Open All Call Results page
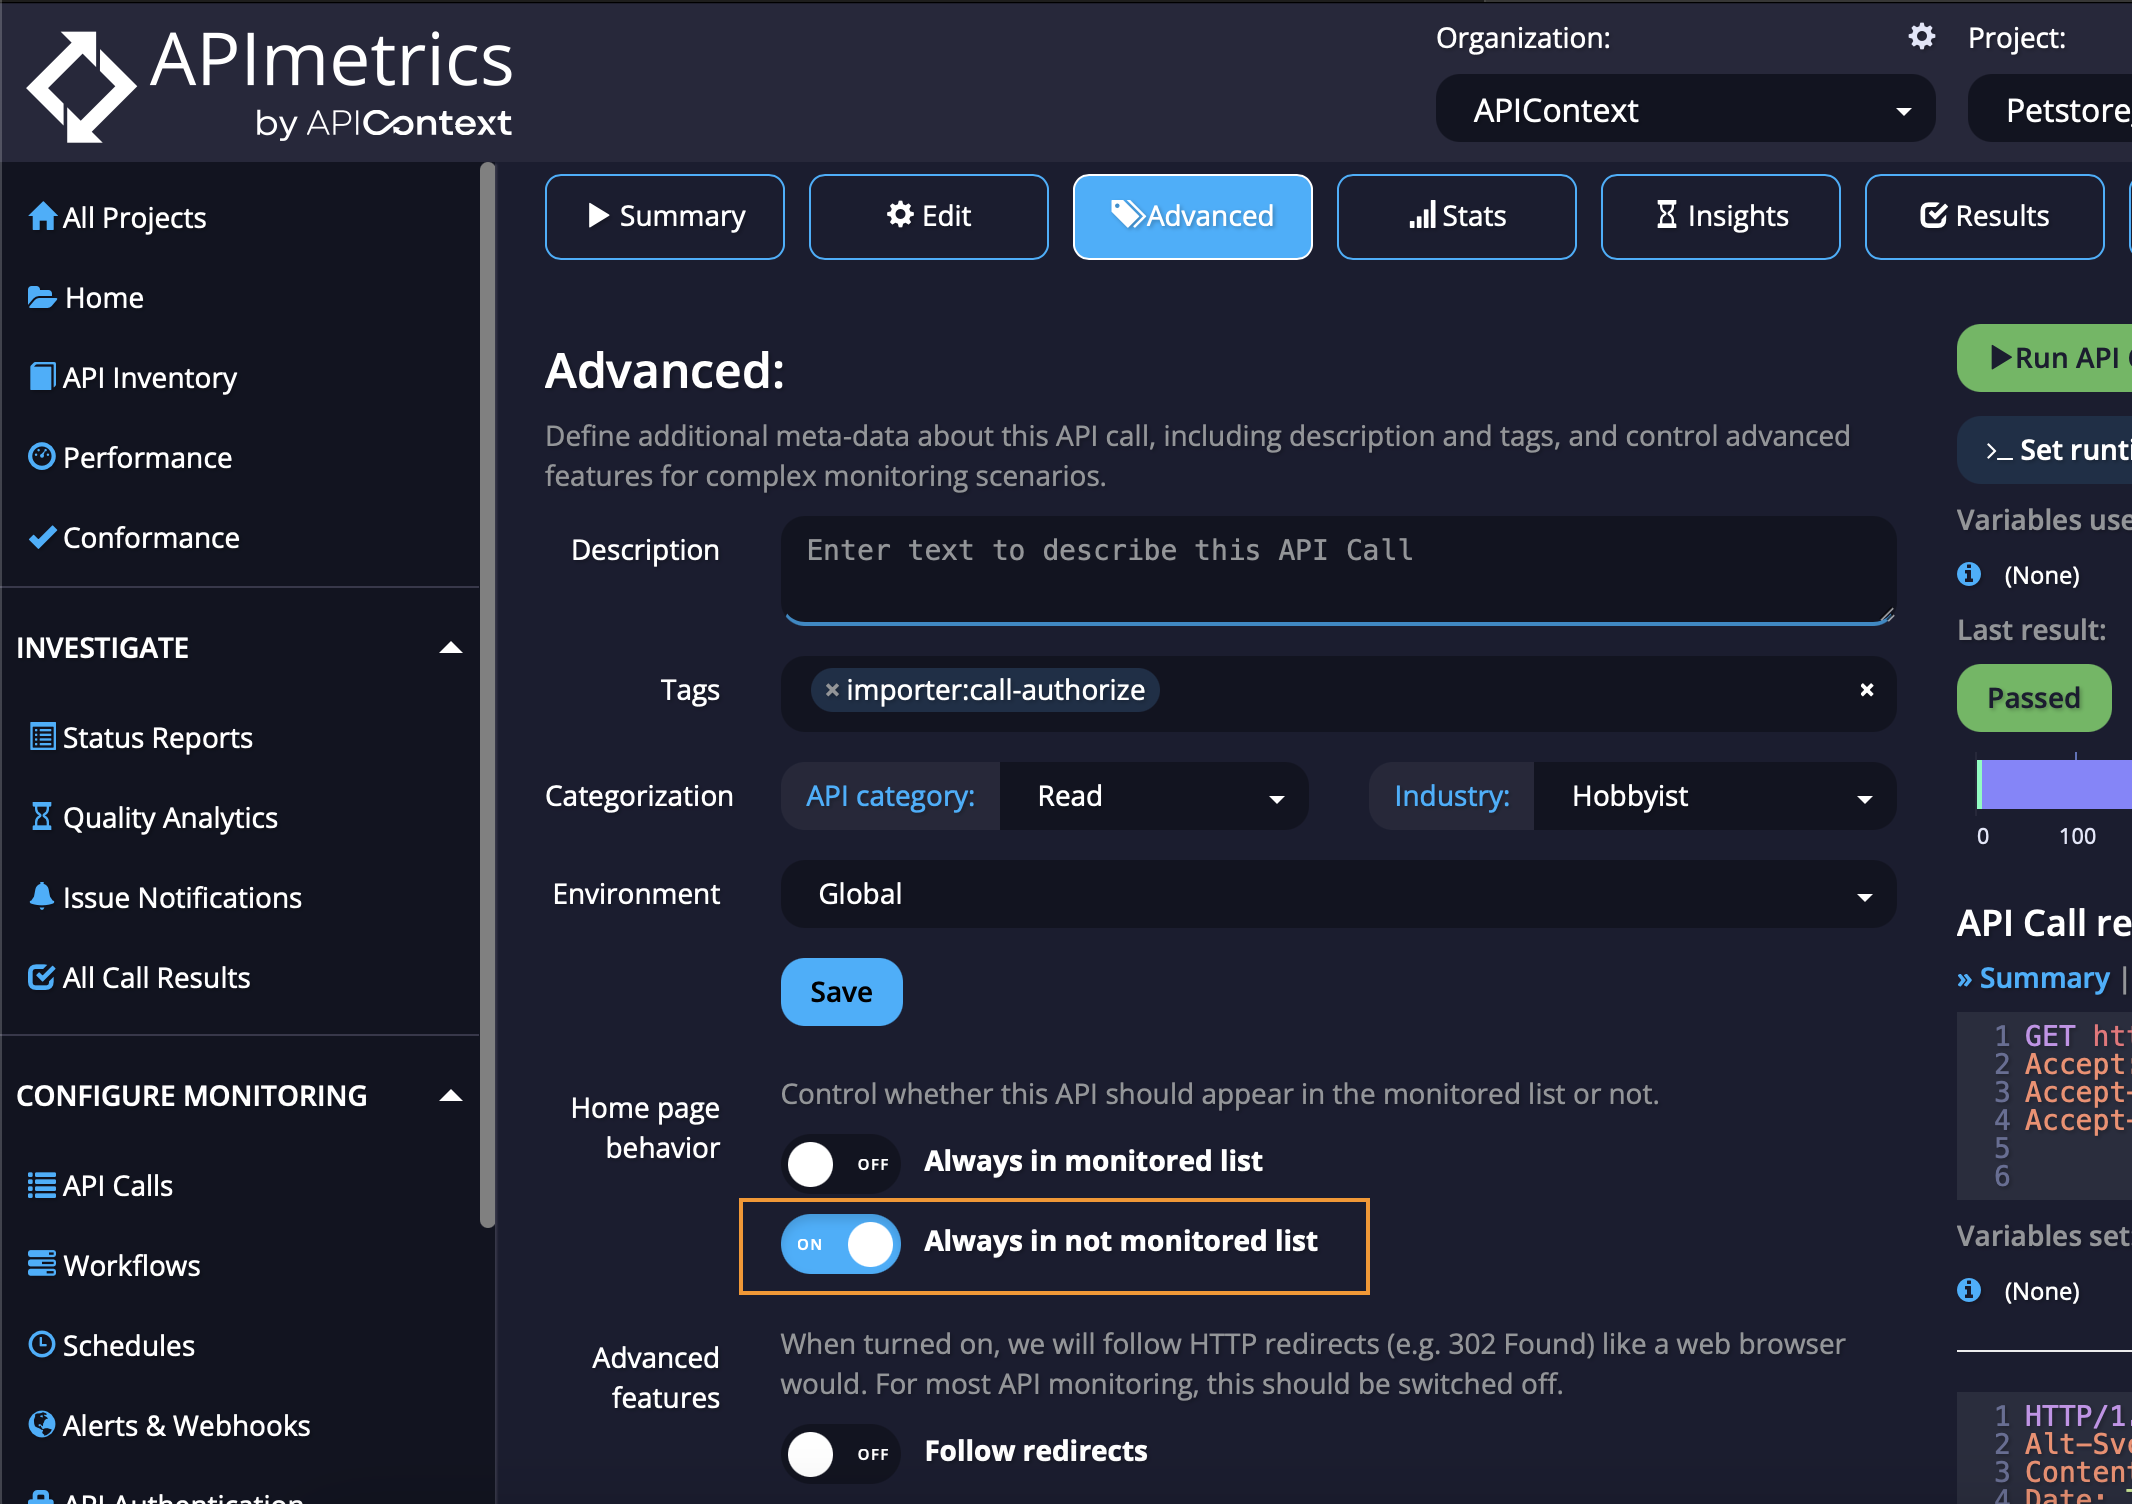This screenshot has height=1504, width=2132. pos(156,977)
